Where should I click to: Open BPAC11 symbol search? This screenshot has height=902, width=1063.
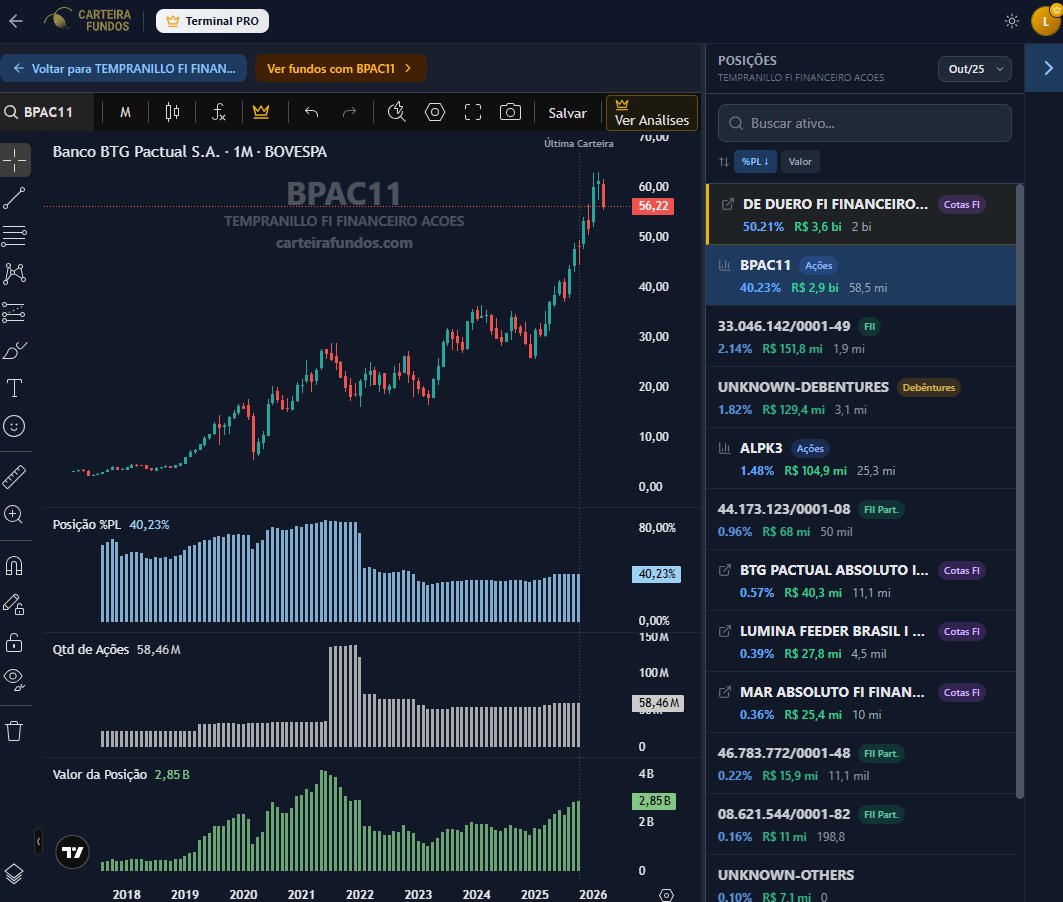47,112
